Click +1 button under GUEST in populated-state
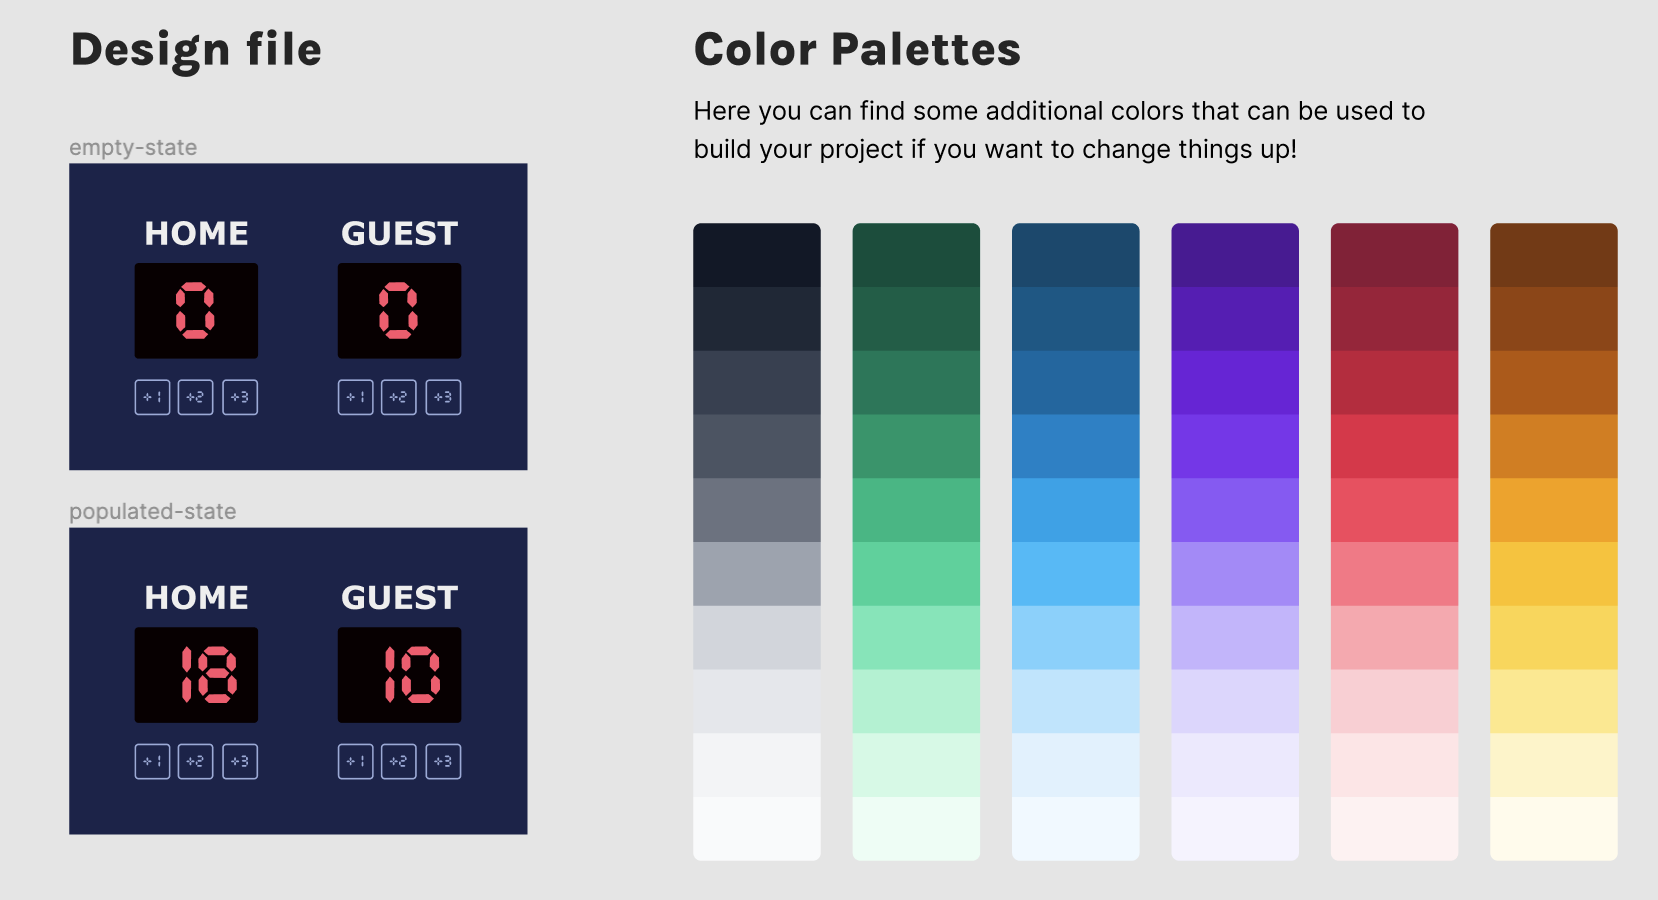 click(355, 761)
